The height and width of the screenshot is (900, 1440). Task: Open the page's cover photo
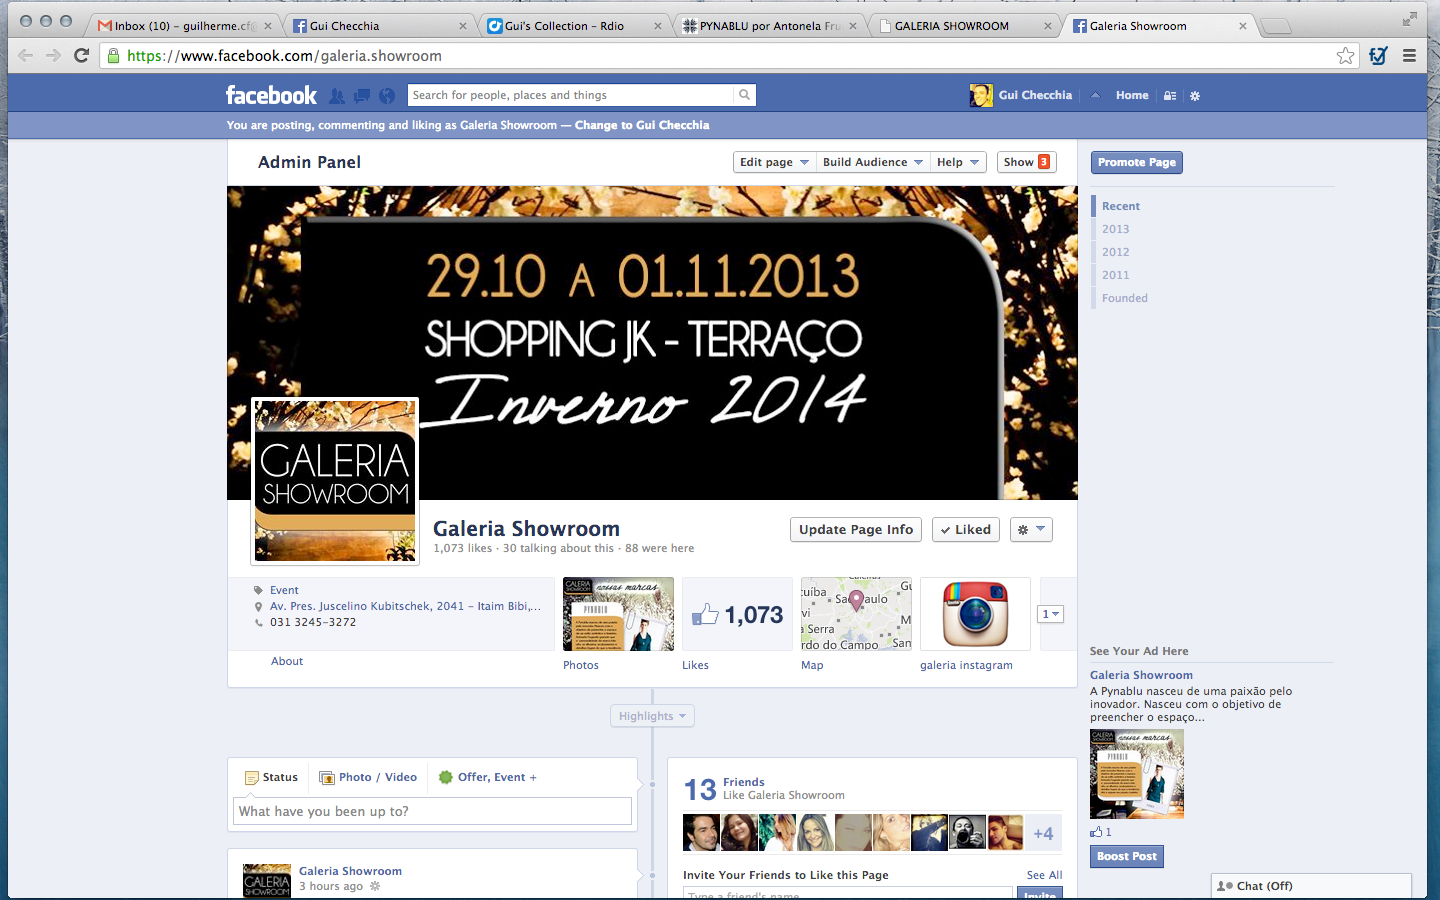652,343
